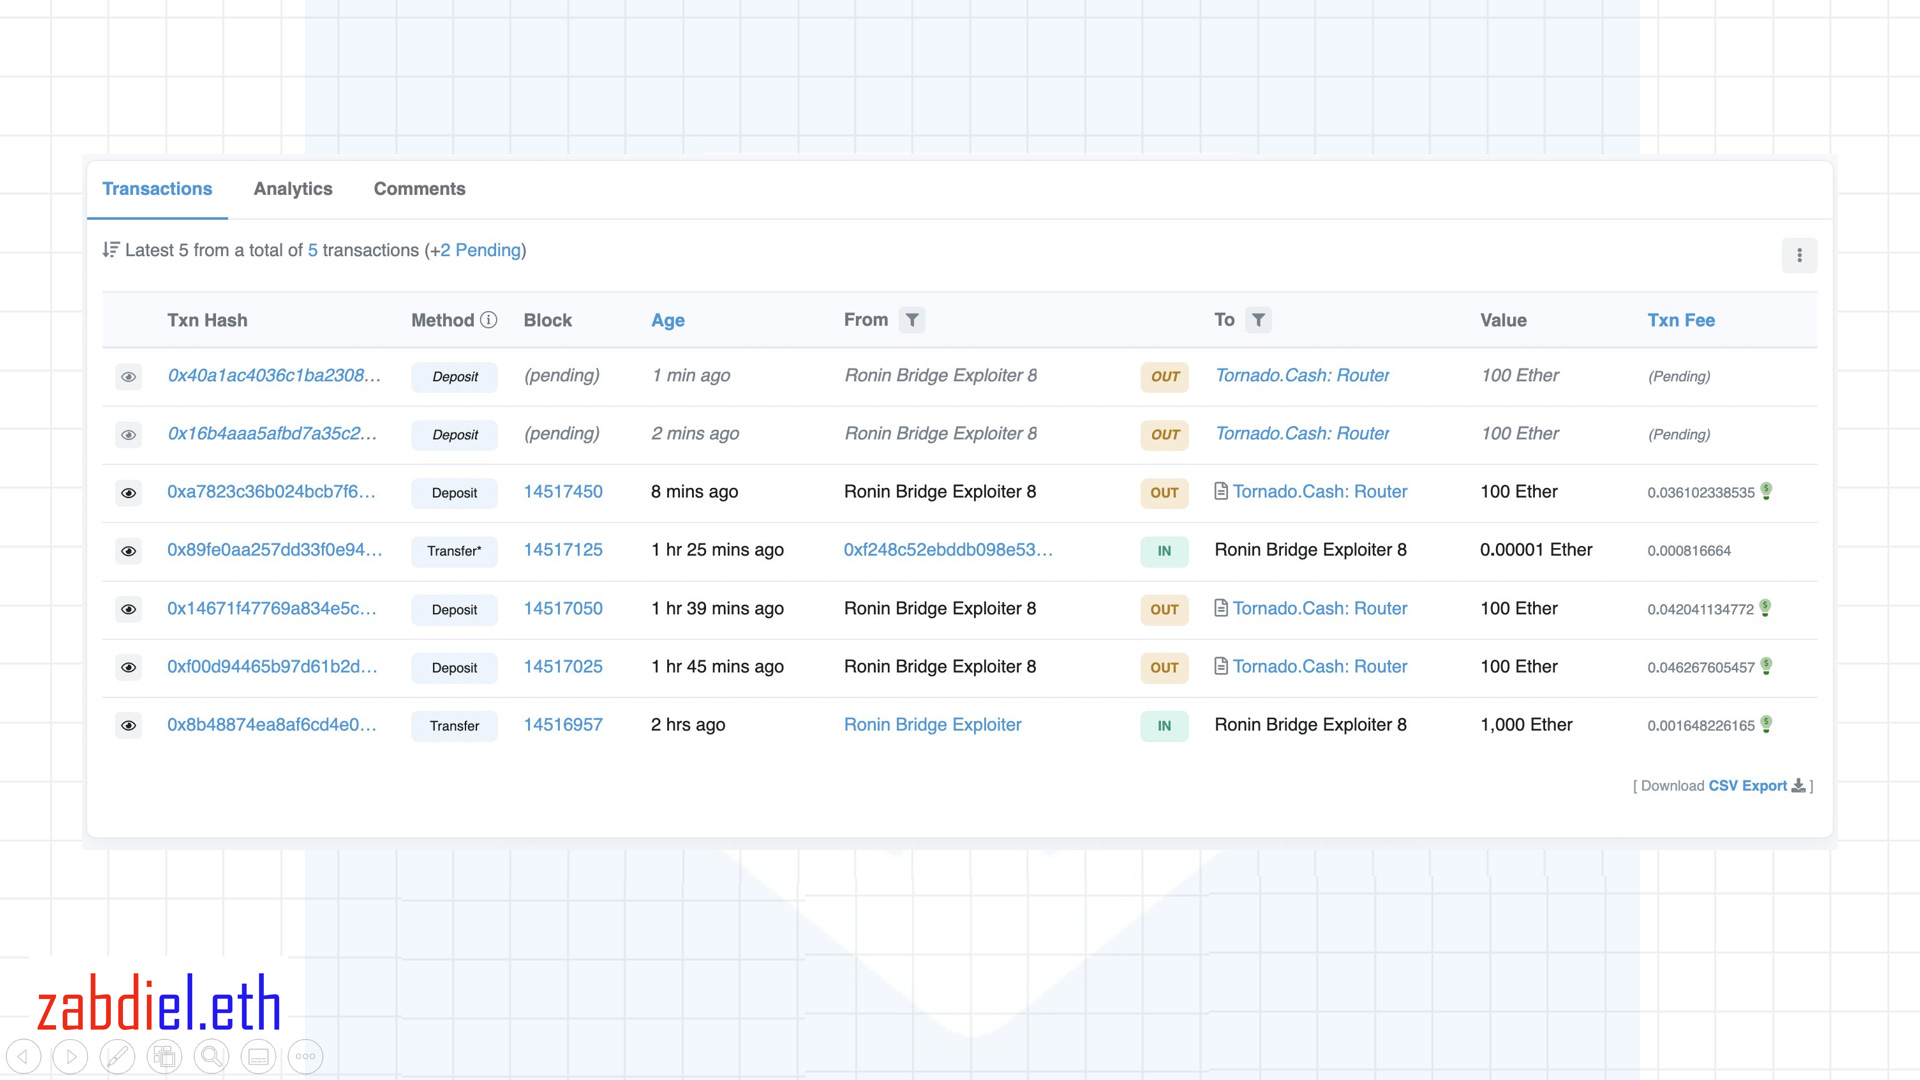Switch to the Analytics tab
Screen dimensions: 1920x1080
point(292,189)
